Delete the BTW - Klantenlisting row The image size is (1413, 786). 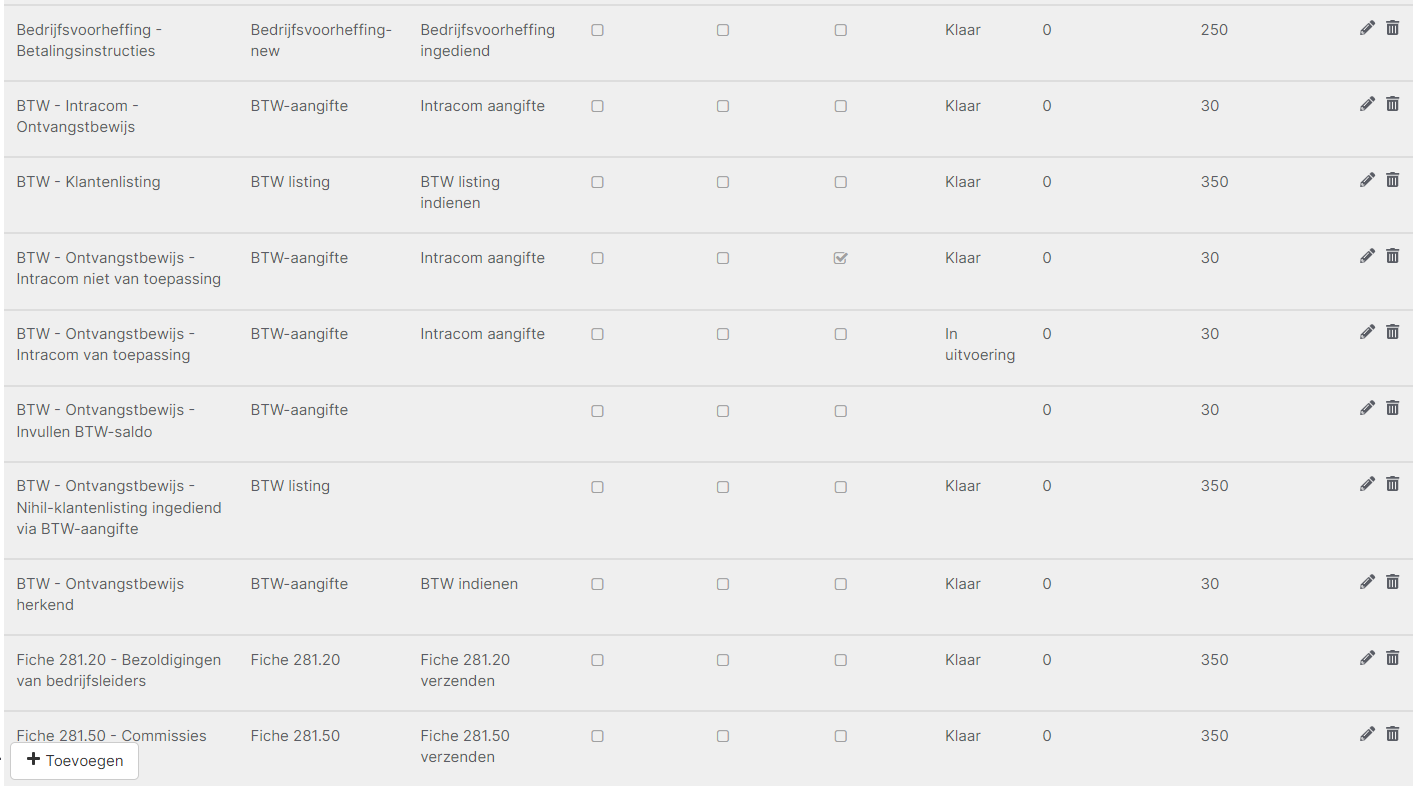tap(1392, 180)
